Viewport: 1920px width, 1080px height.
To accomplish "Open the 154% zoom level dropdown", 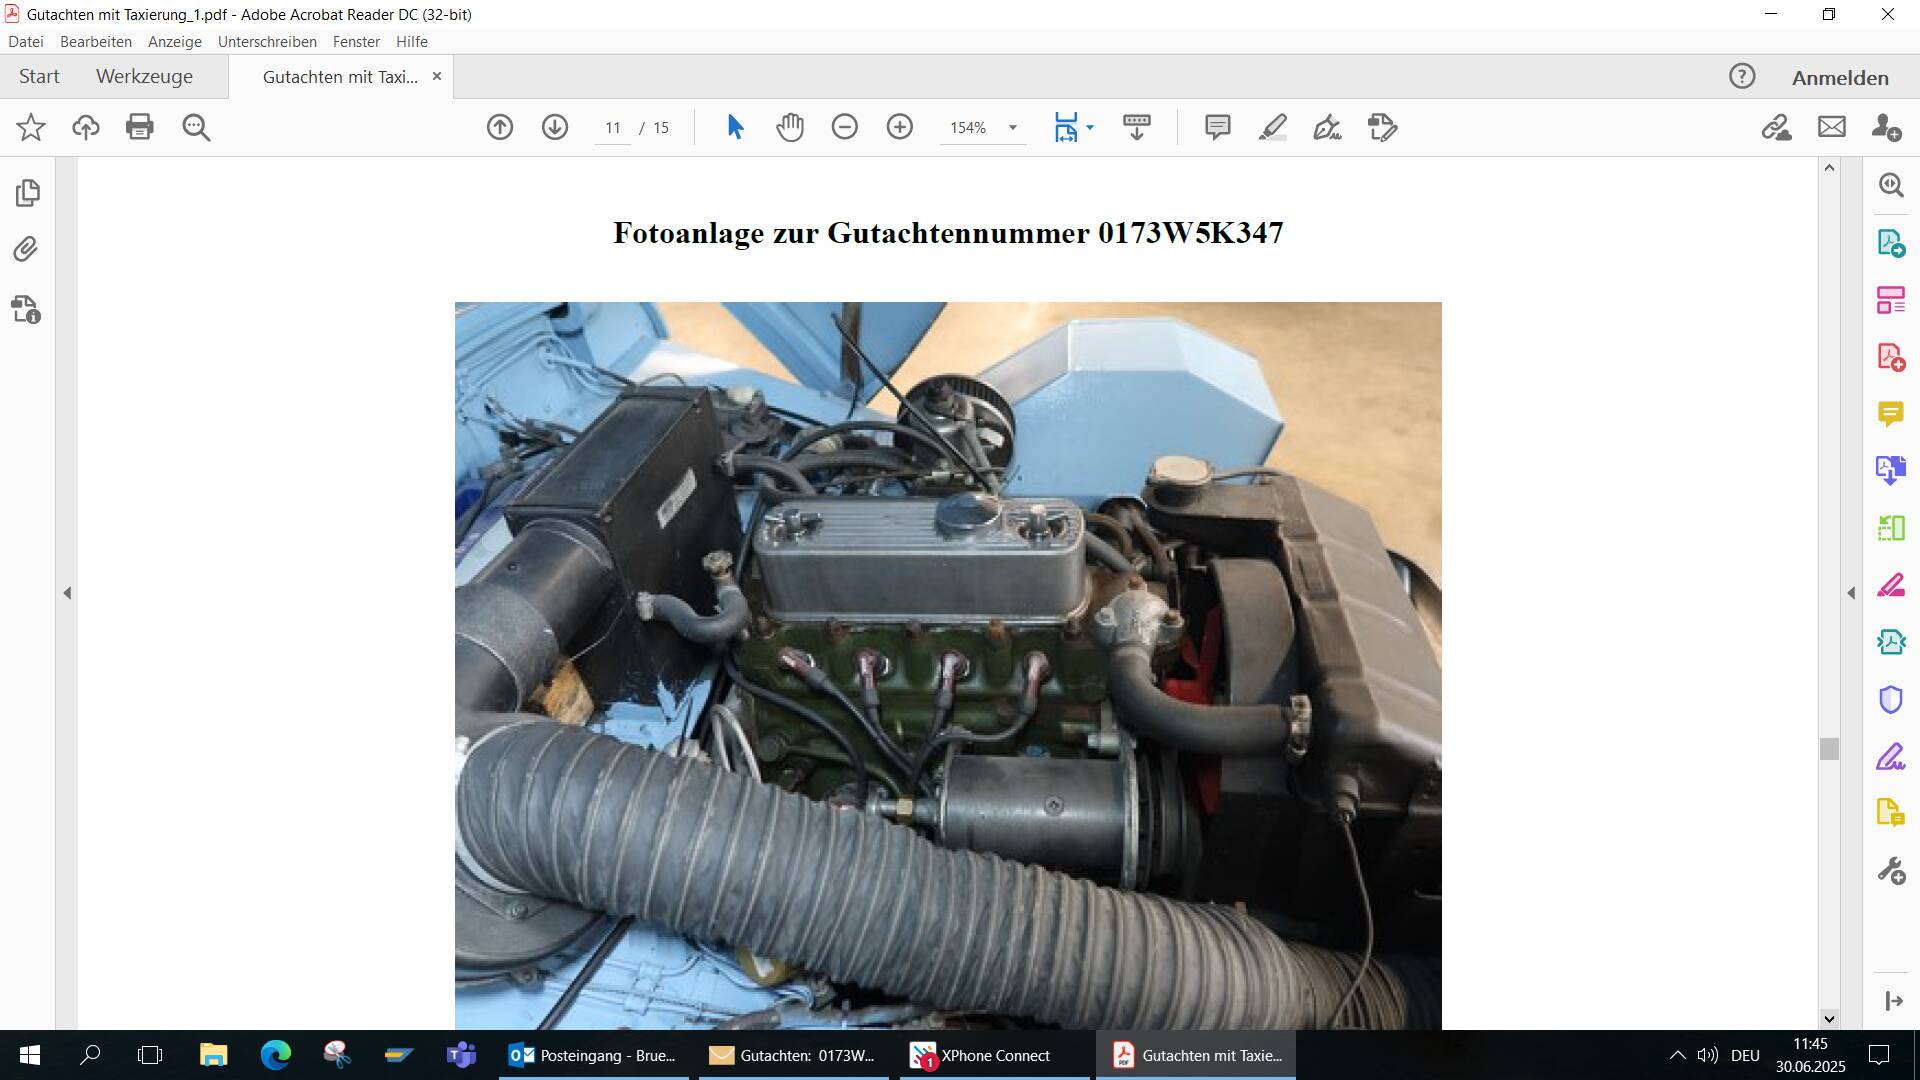I will coord(1012,128).
